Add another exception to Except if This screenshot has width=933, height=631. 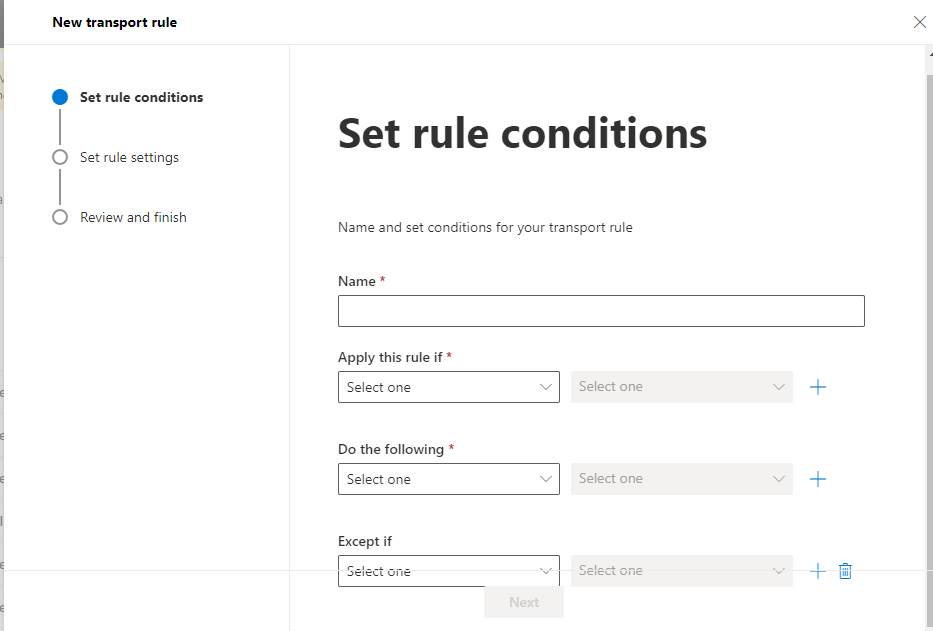tap(818, 571)
